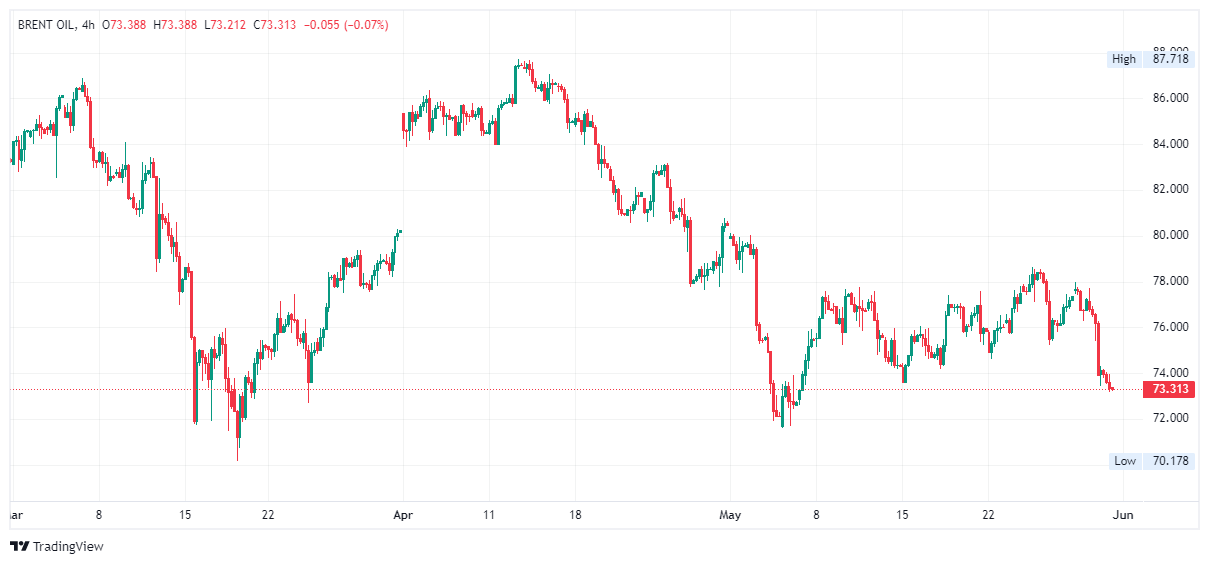Click the 72.000 price axis label
1209x564 pixels.
tap(1170, 418)
